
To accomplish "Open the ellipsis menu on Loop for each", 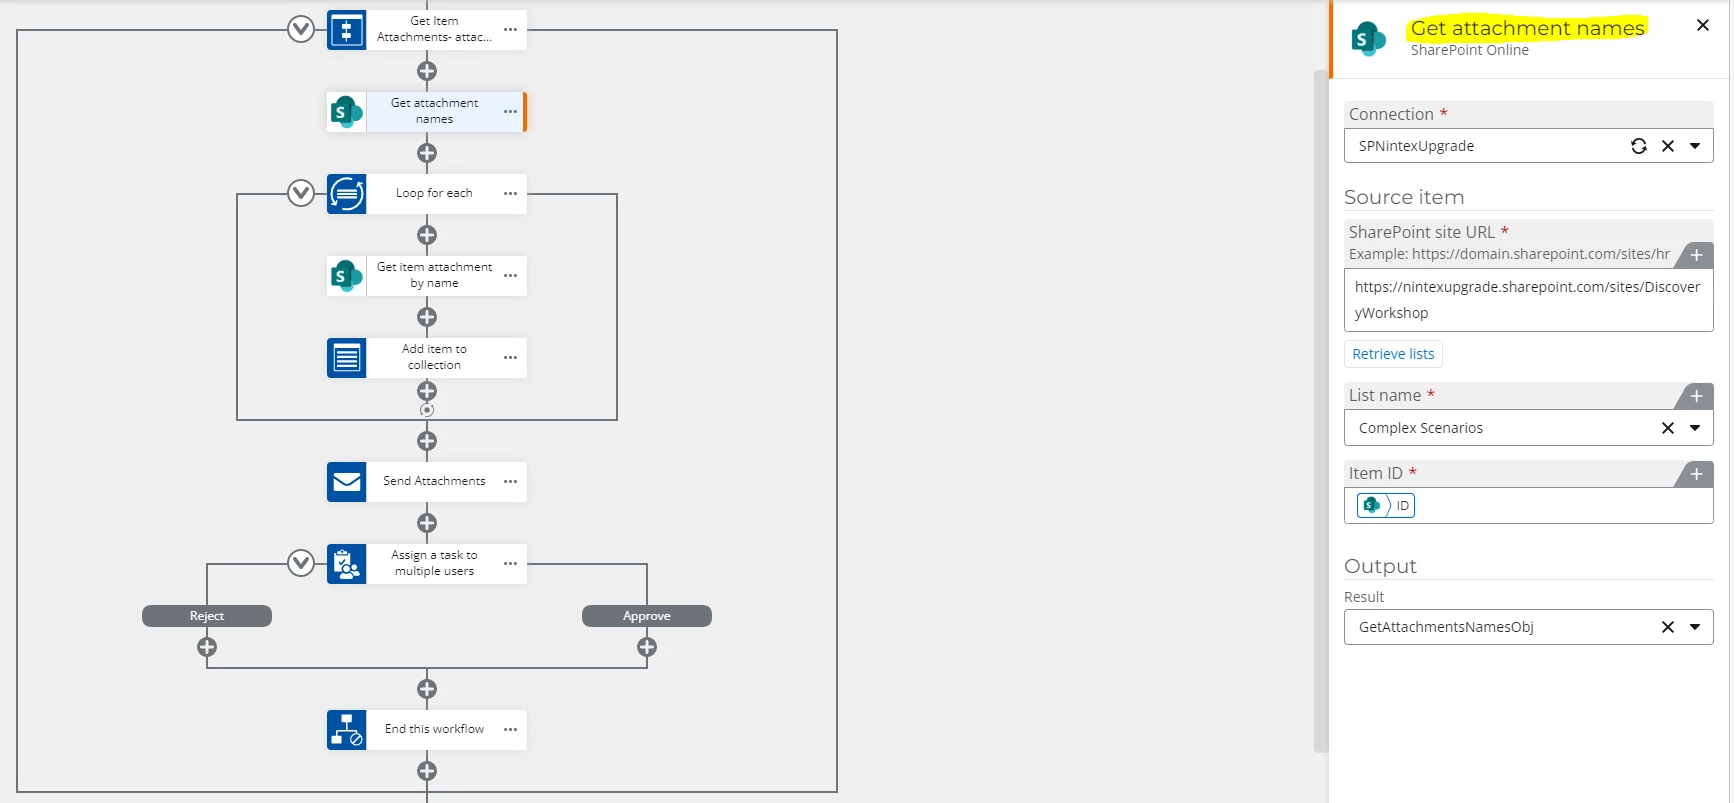I will (509, 193).
